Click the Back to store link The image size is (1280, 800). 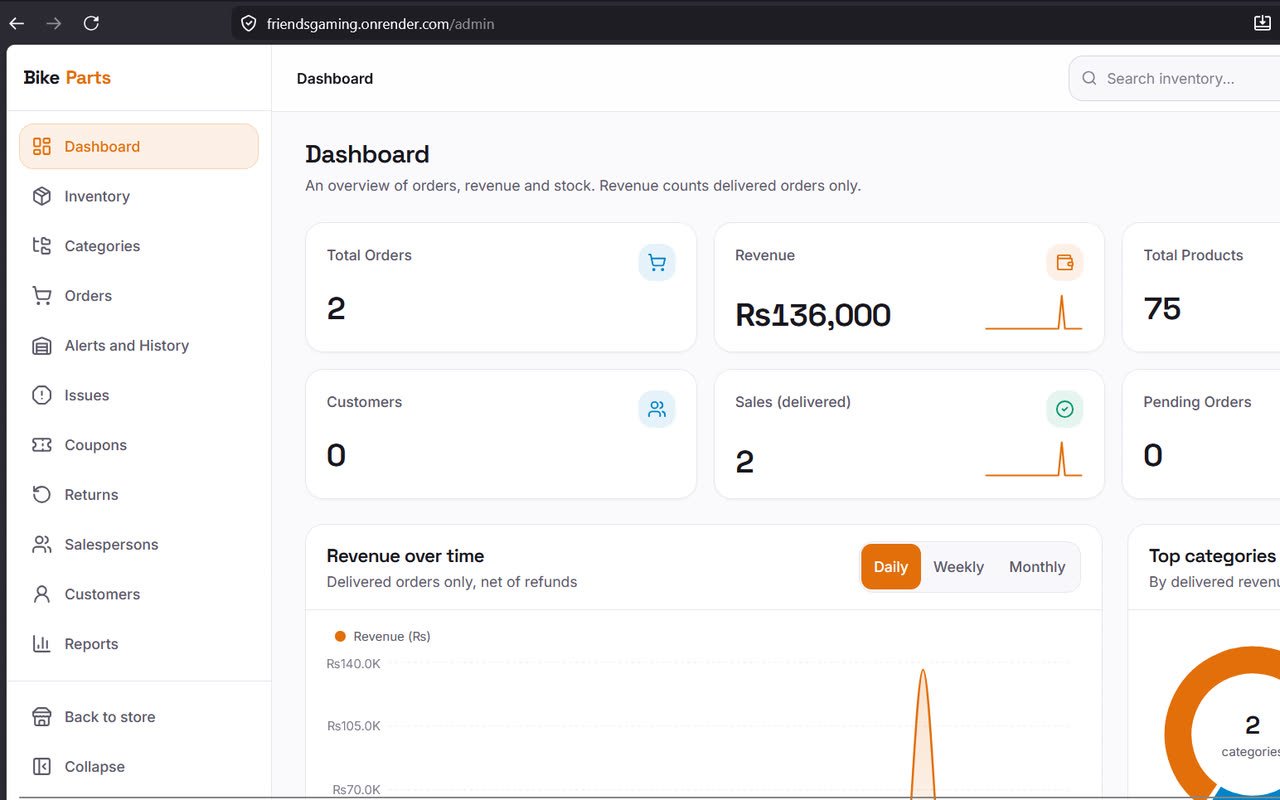(x=139, y=717)
